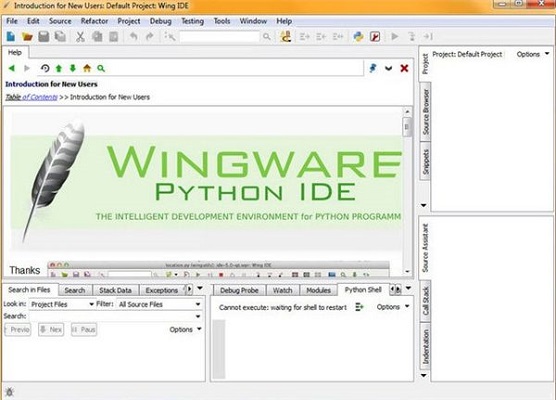Click the bug icon in status bar
The image size is (556, 400).
10,392
